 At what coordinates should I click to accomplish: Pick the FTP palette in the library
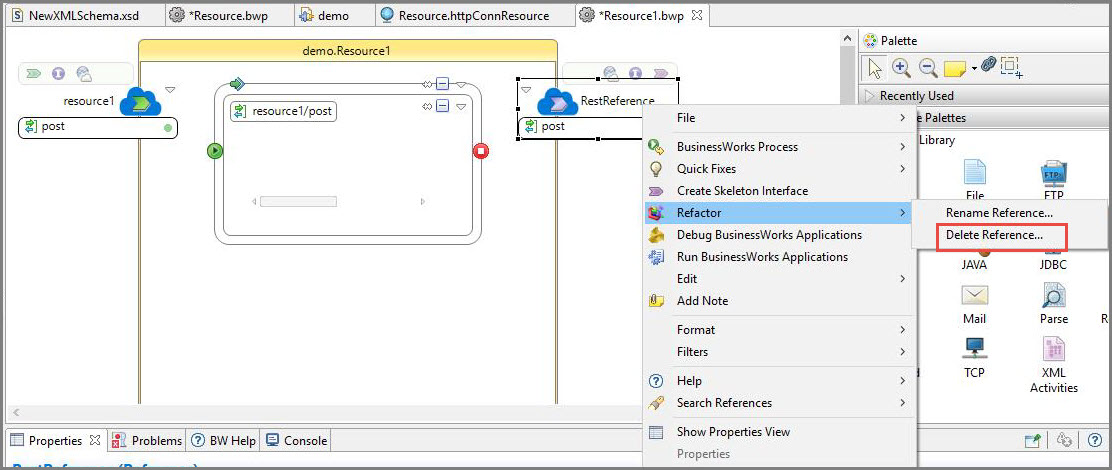[1054, 179]
